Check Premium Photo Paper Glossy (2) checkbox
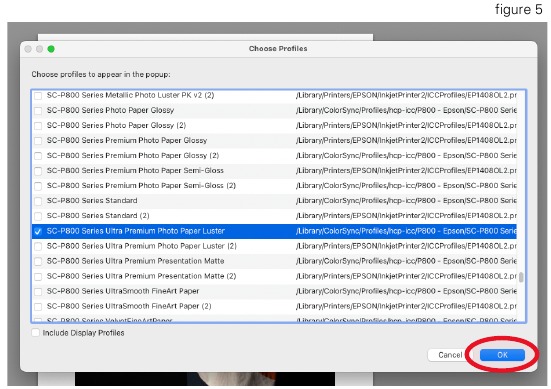Viewport: 551px width, 389px height. [38, 156]
